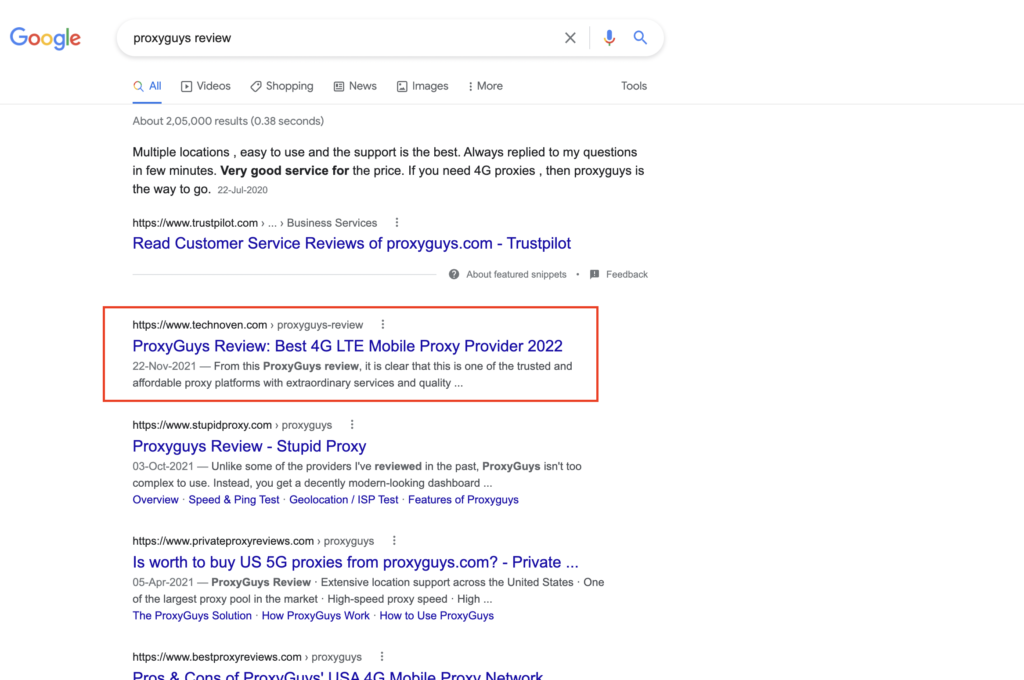Screen dimensions: 1024x680
Task: Clear the search box with X icon
Action: tap(570, 38)
